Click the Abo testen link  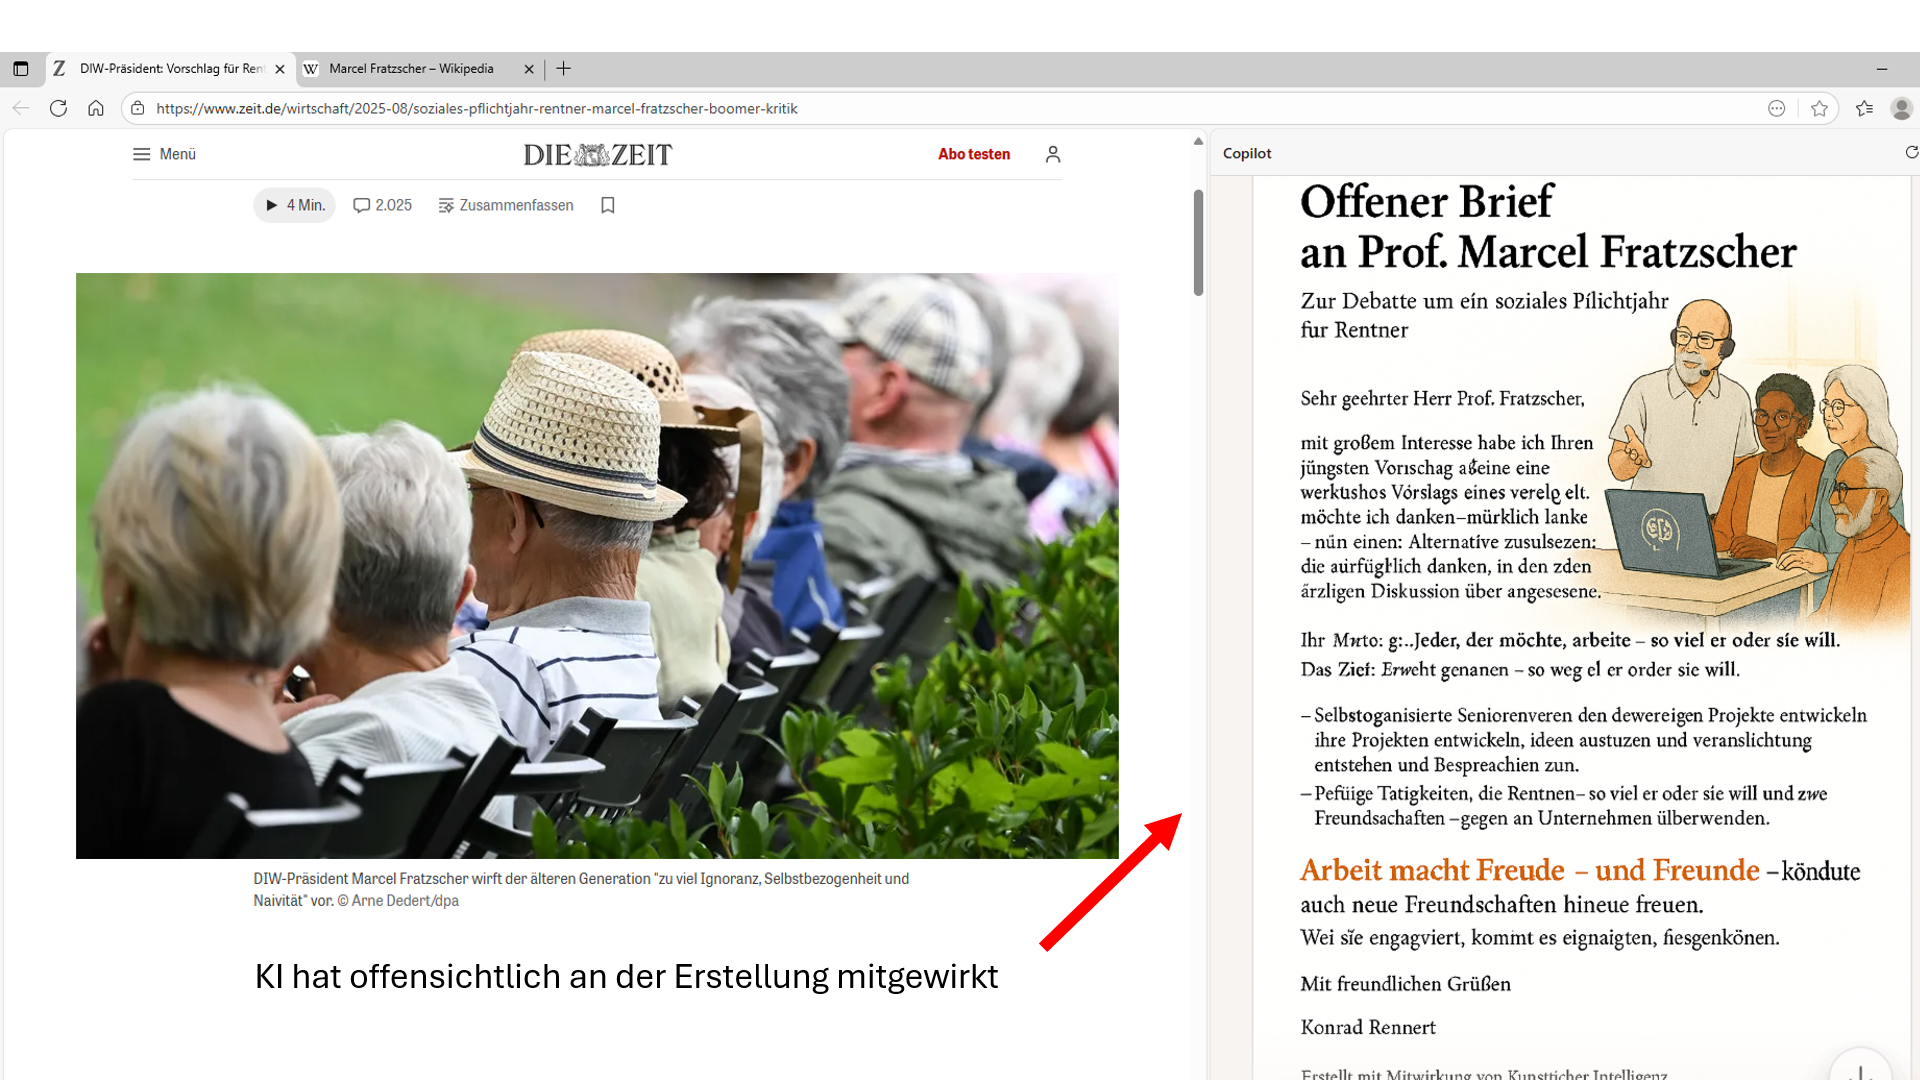[x=973, y=154]
